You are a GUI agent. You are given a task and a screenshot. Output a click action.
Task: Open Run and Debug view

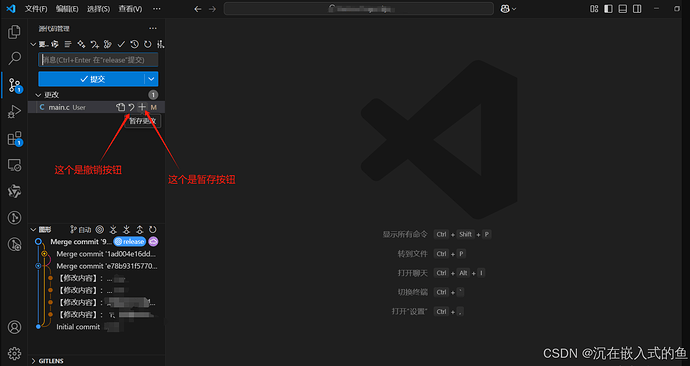(15, 112)
